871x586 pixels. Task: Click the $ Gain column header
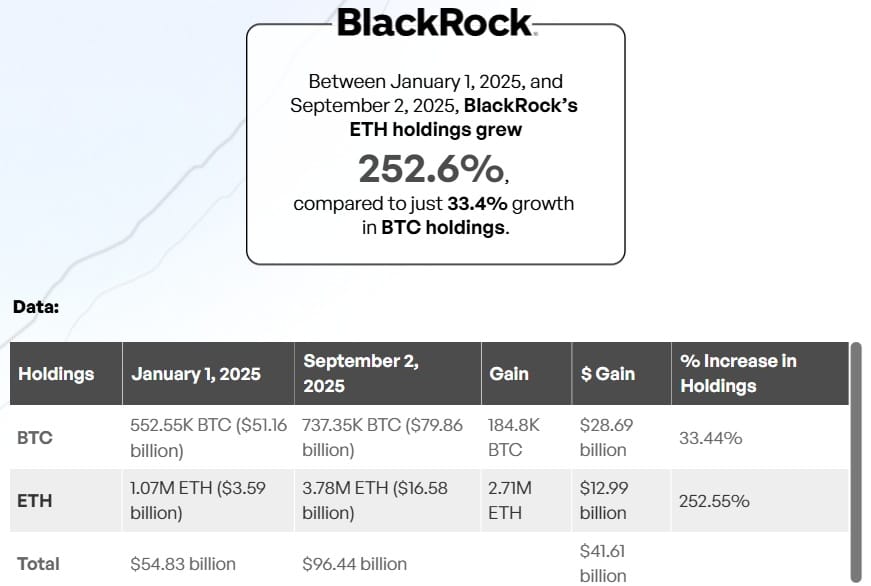pyautogui.click(x=608, y=374)
